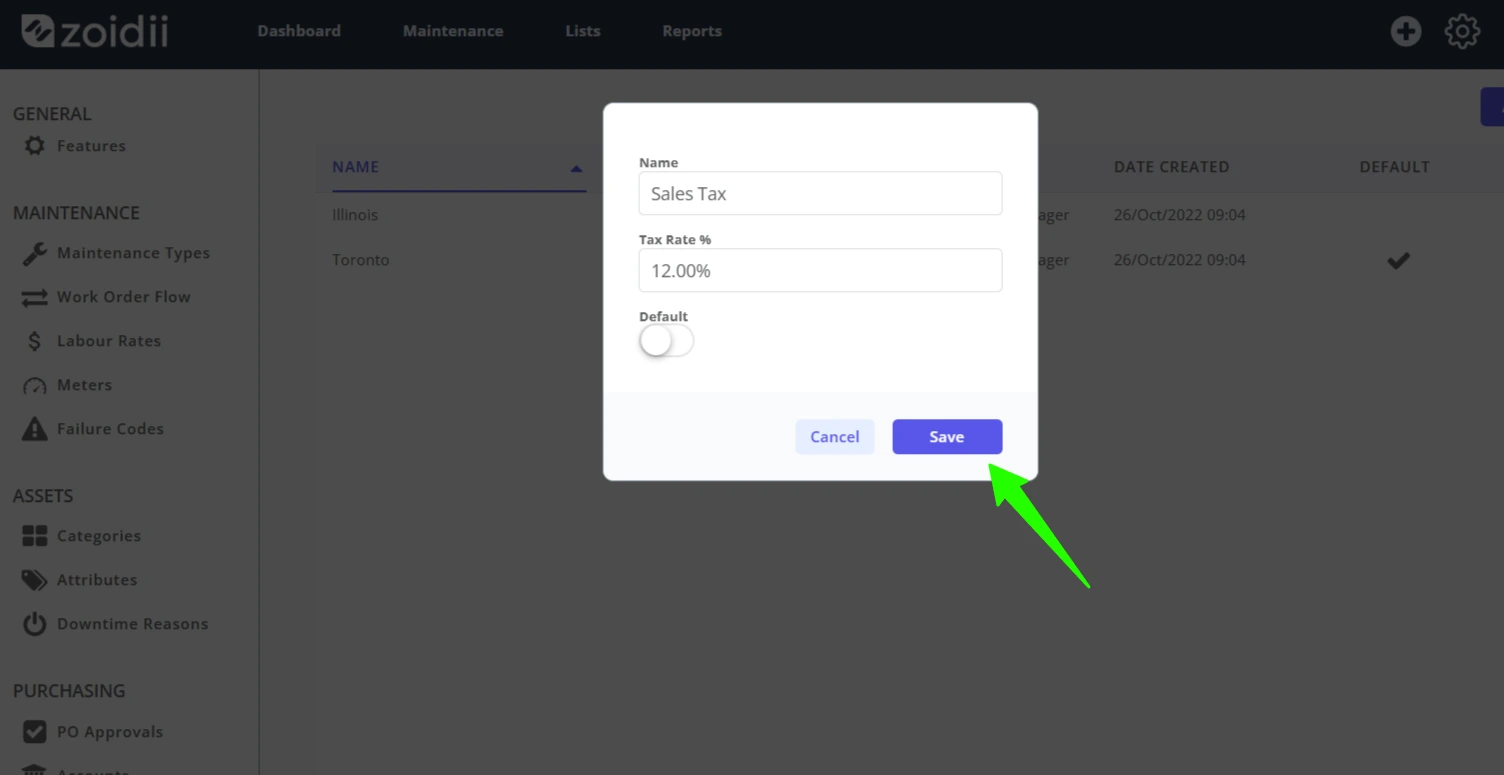The width and height of the screenshot is (1504, 775).
Task: Open the Maintenance menu
Action: click(453, 31)
